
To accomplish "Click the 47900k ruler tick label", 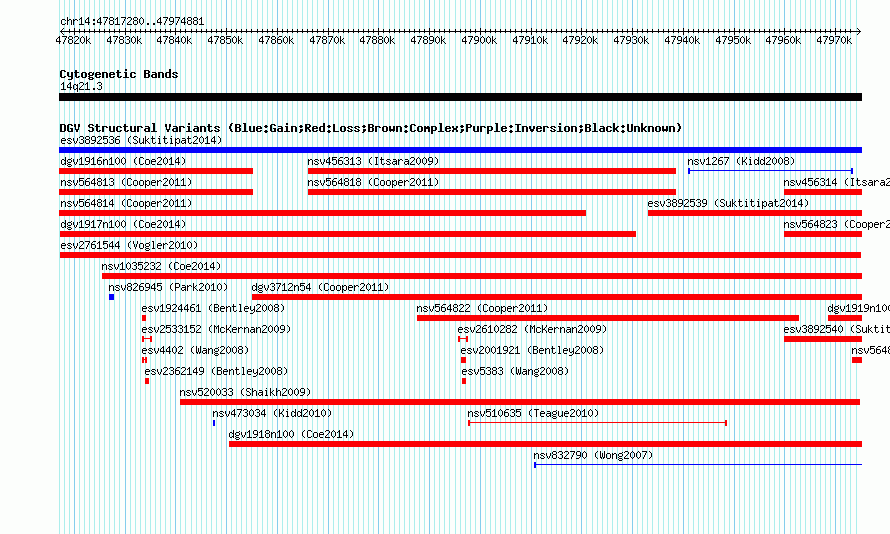I will coord(479,40).
